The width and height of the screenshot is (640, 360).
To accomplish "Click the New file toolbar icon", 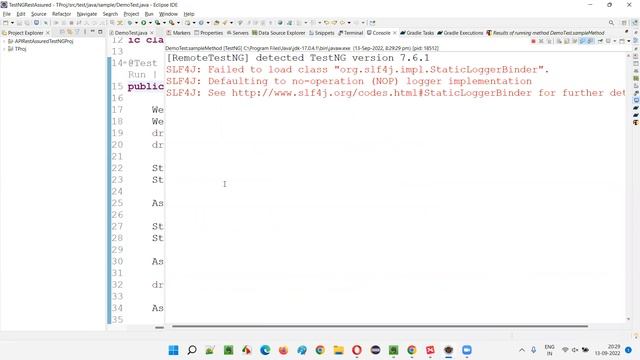I will coord(6,23).
